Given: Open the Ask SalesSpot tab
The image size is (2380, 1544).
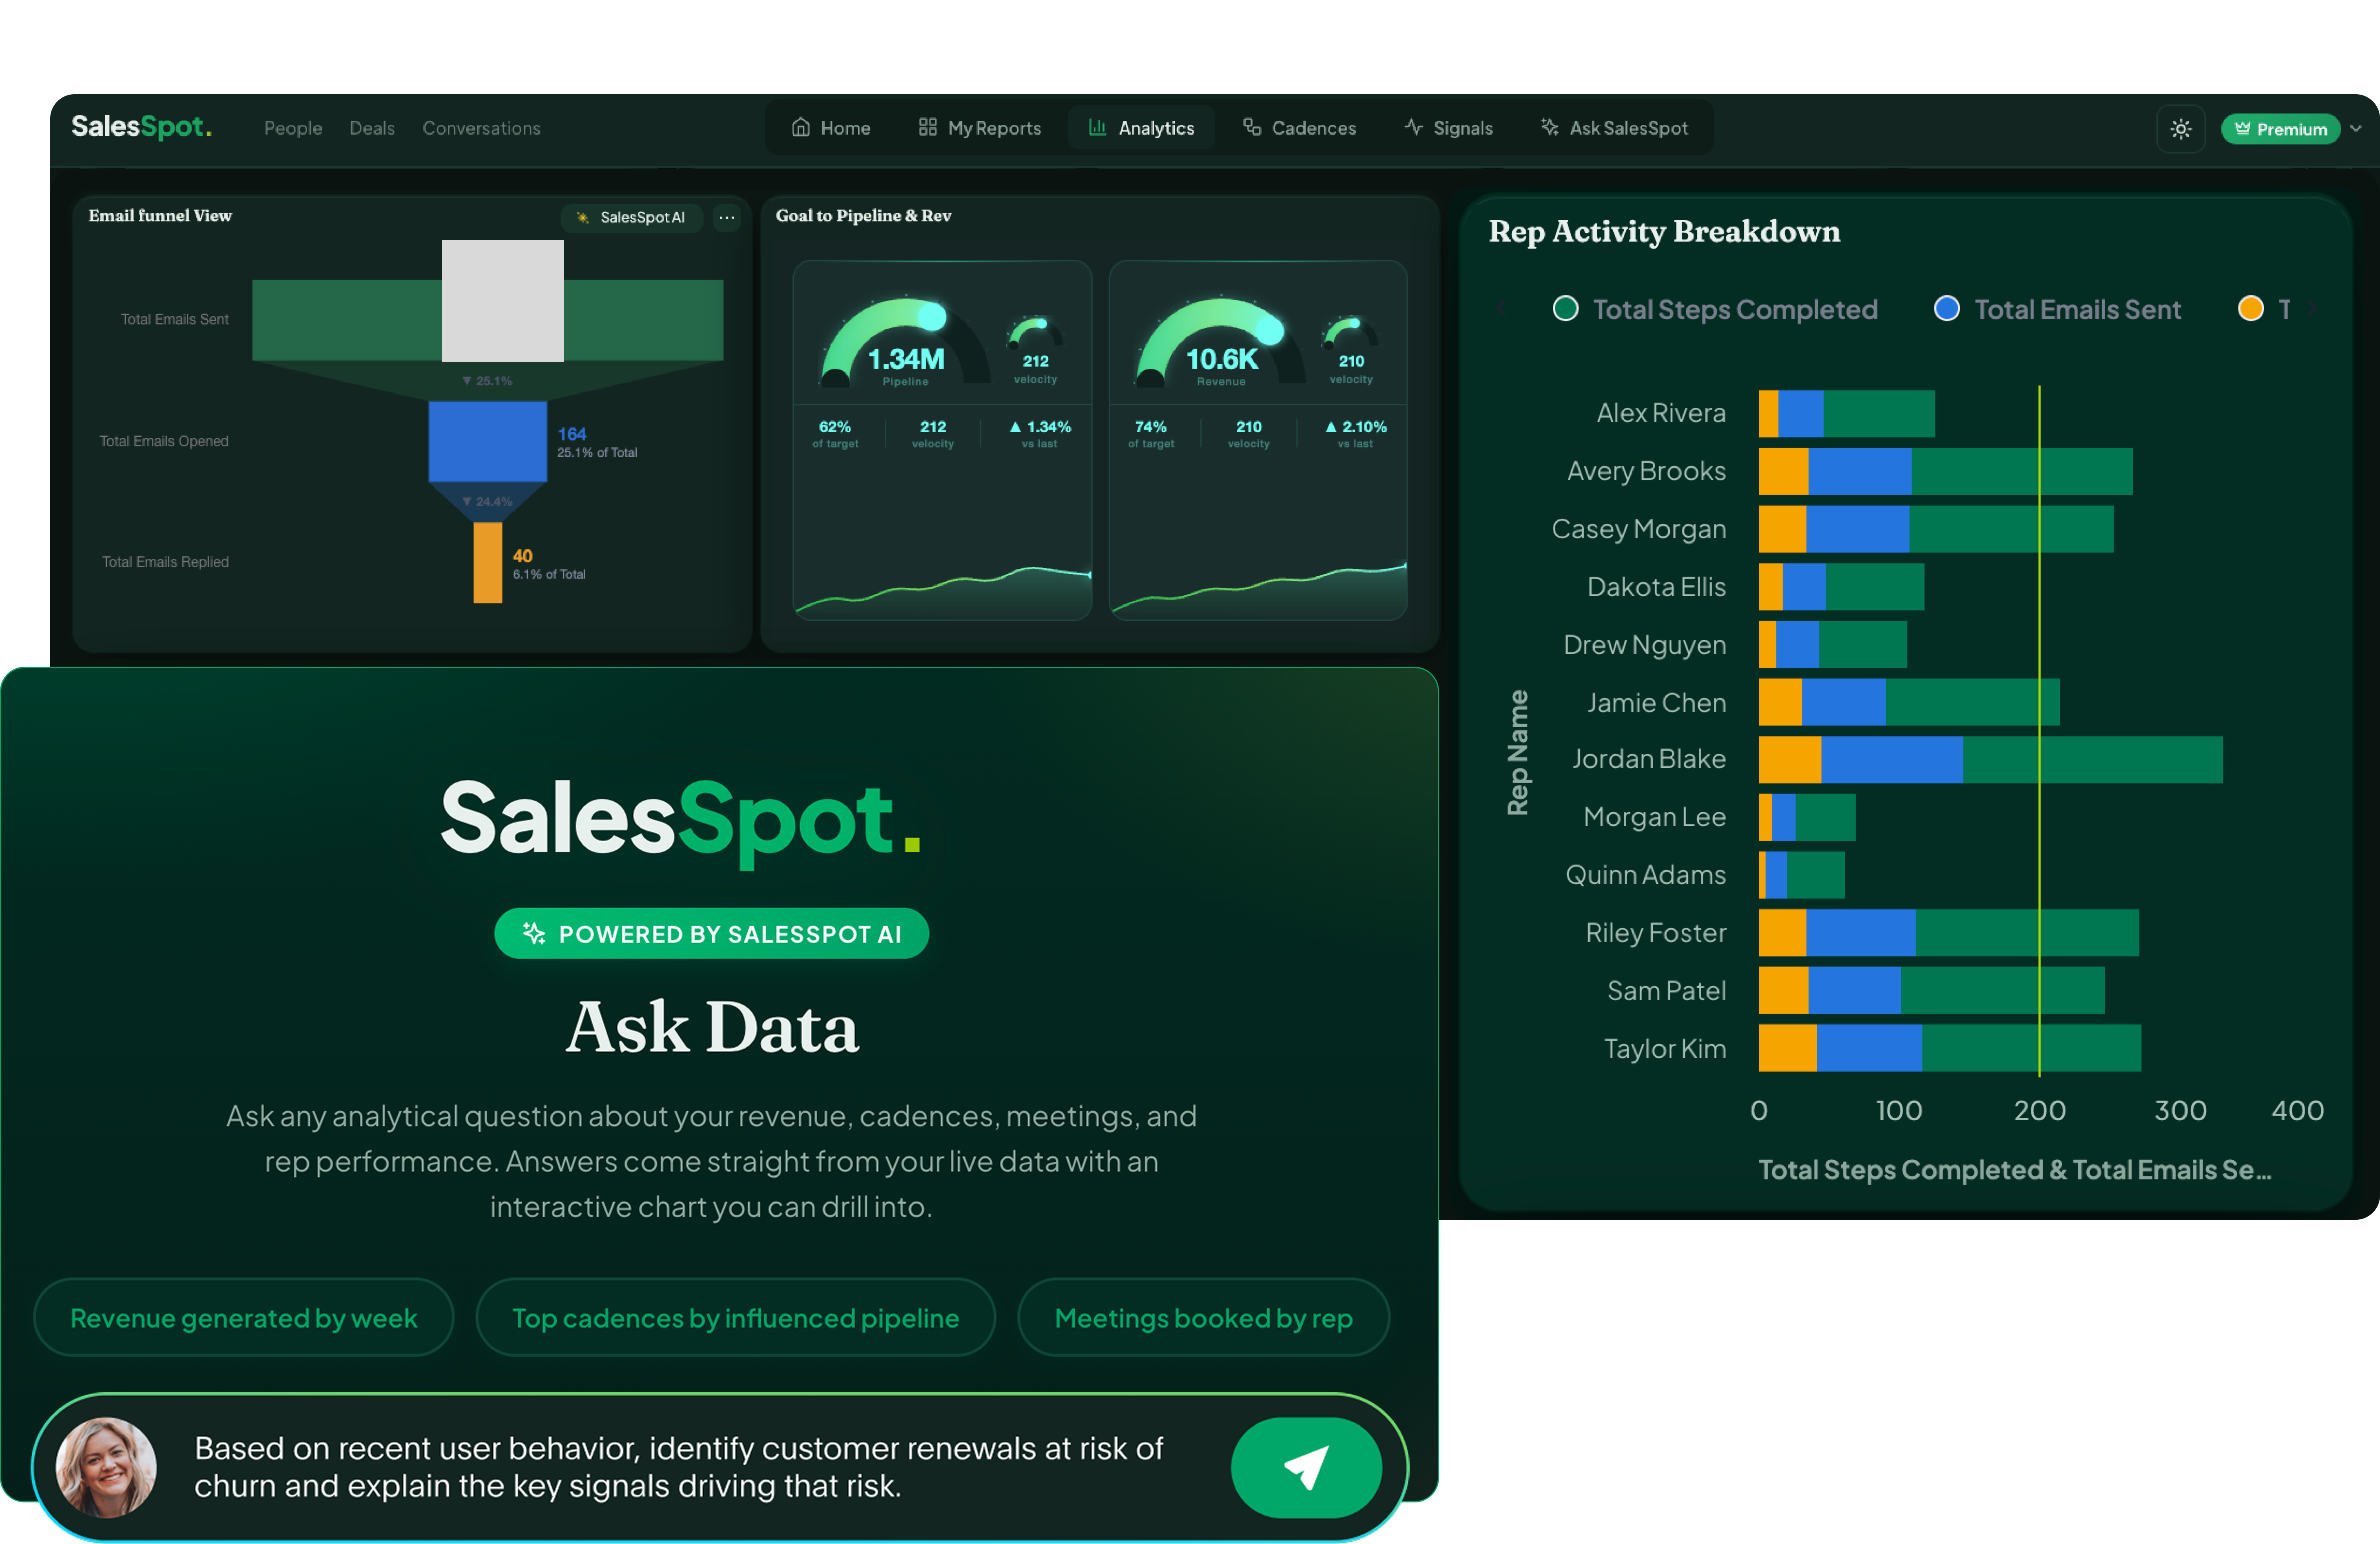Looking at the screenshot, I should point(1614,128).
